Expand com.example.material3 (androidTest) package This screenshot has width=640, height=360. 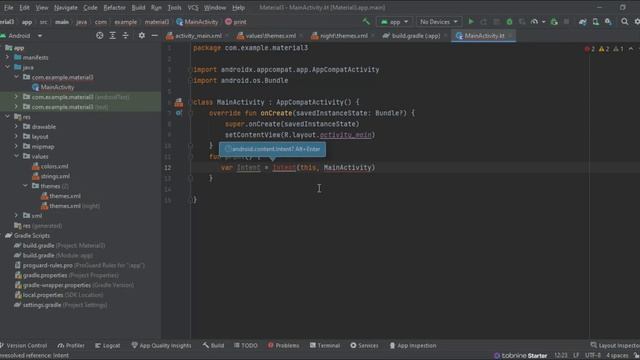tap(16, 97)
